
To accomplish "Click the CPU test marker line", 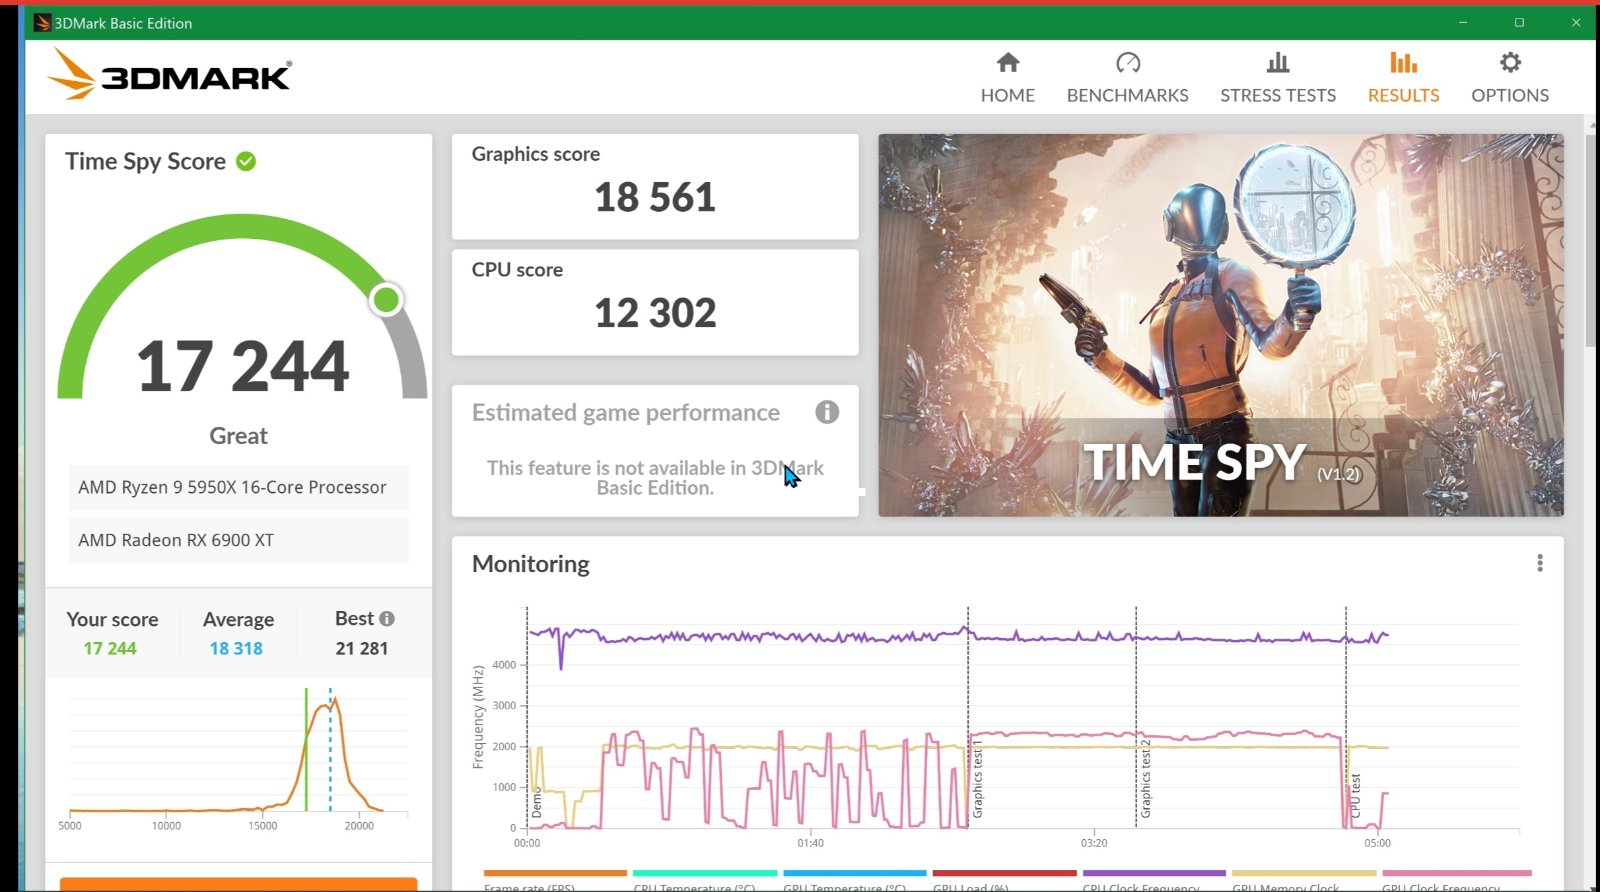I will pos(1346,717).
